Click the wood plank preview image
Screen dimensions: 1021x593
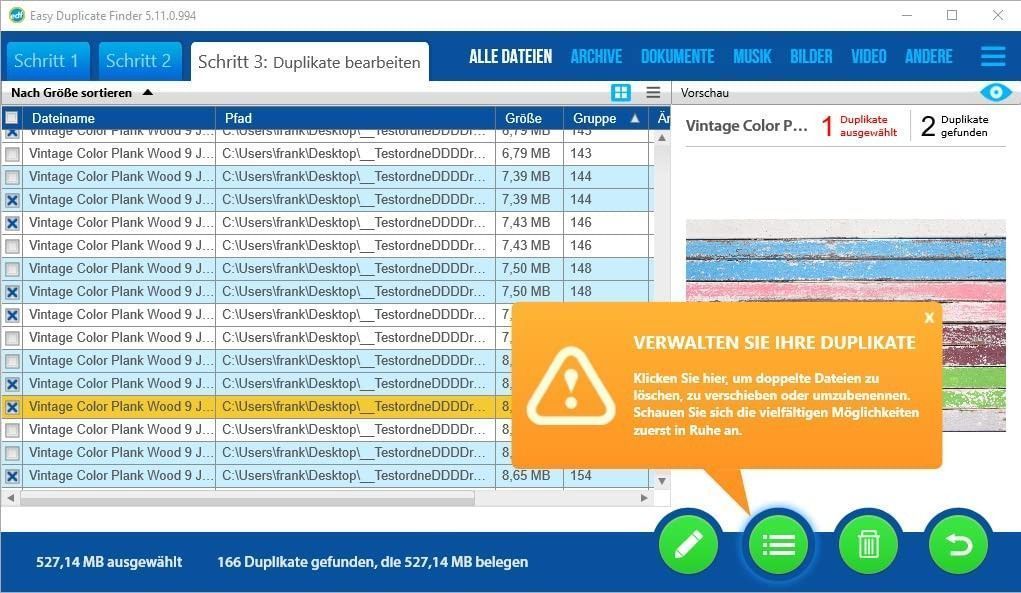pos(845,260)
